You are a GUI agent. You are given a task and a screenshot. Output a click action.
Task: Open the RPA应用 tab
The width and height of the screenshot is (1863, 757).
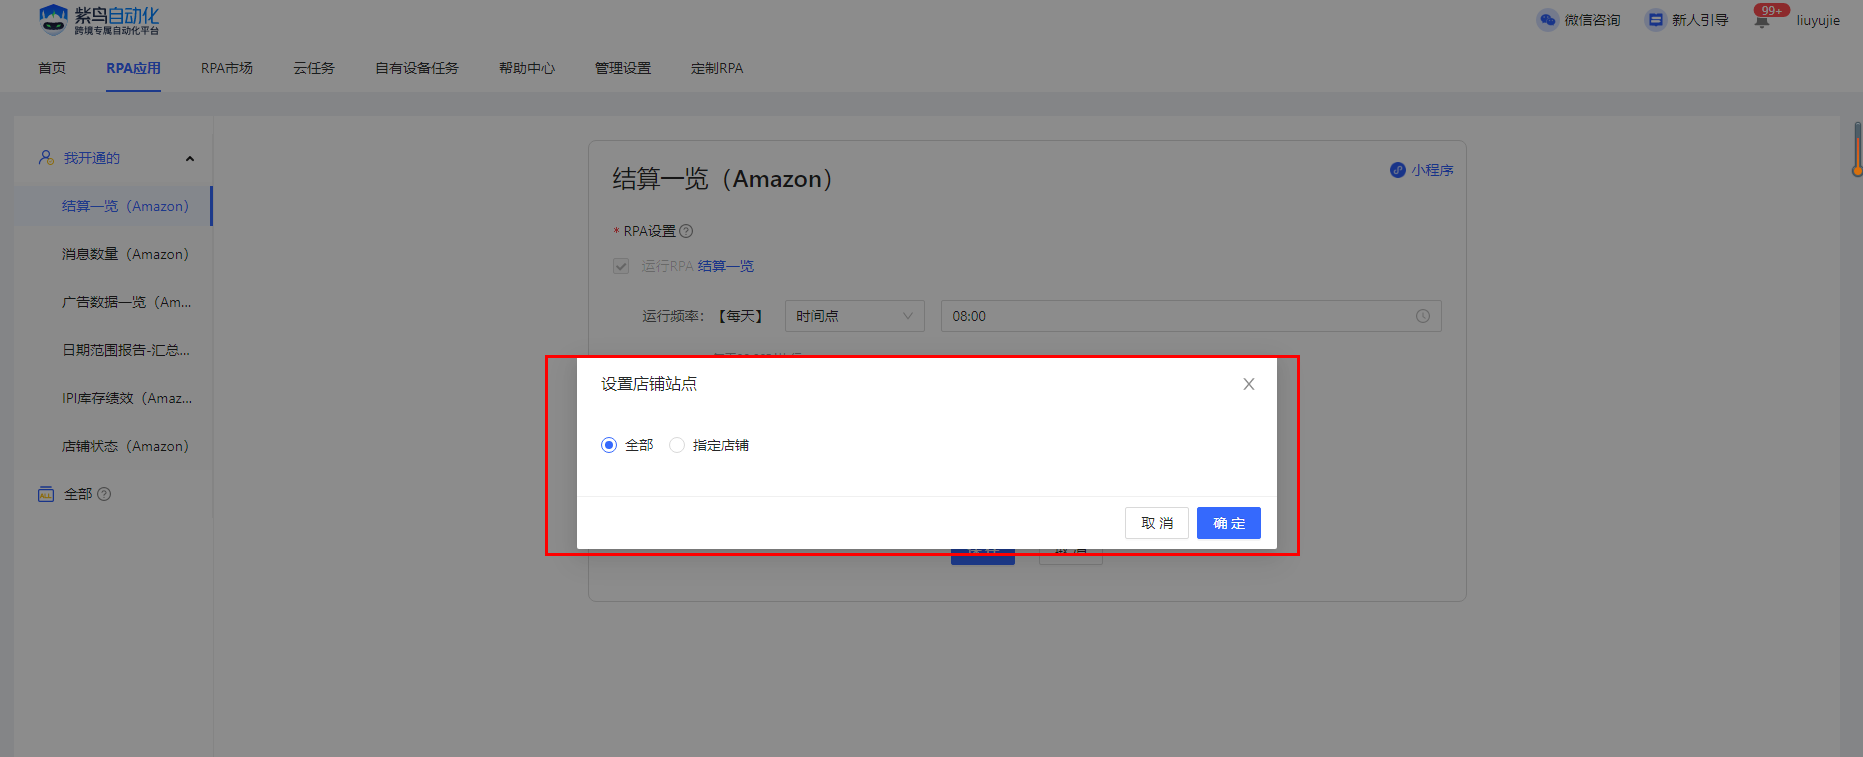tap(134, 68)
